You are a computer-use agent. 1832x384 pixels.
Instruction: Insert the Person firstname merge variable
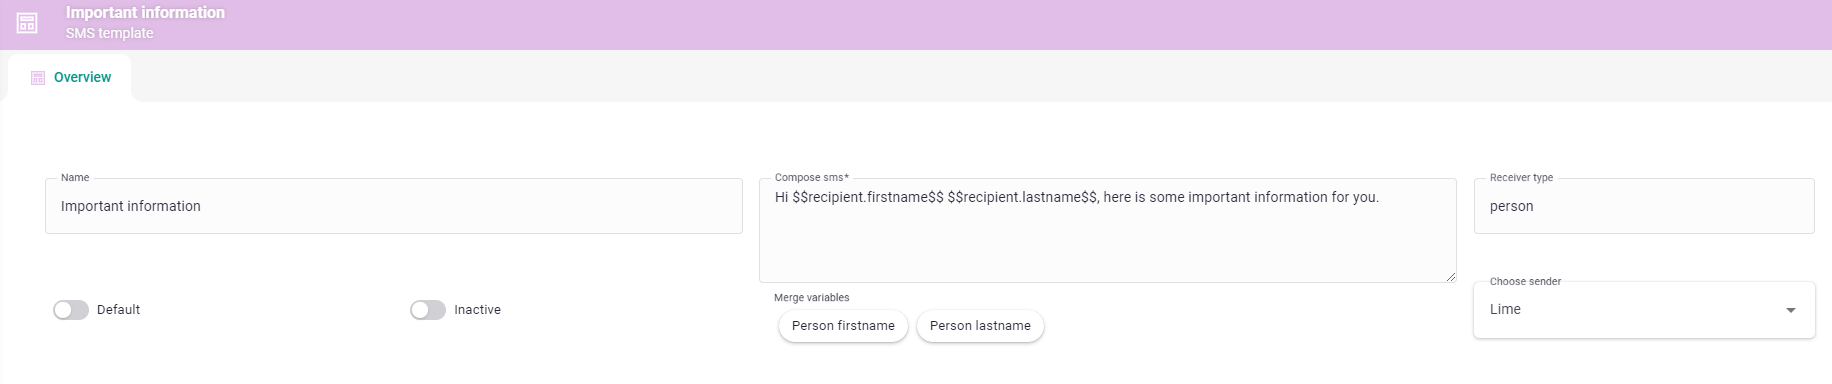tap(843, 326)
